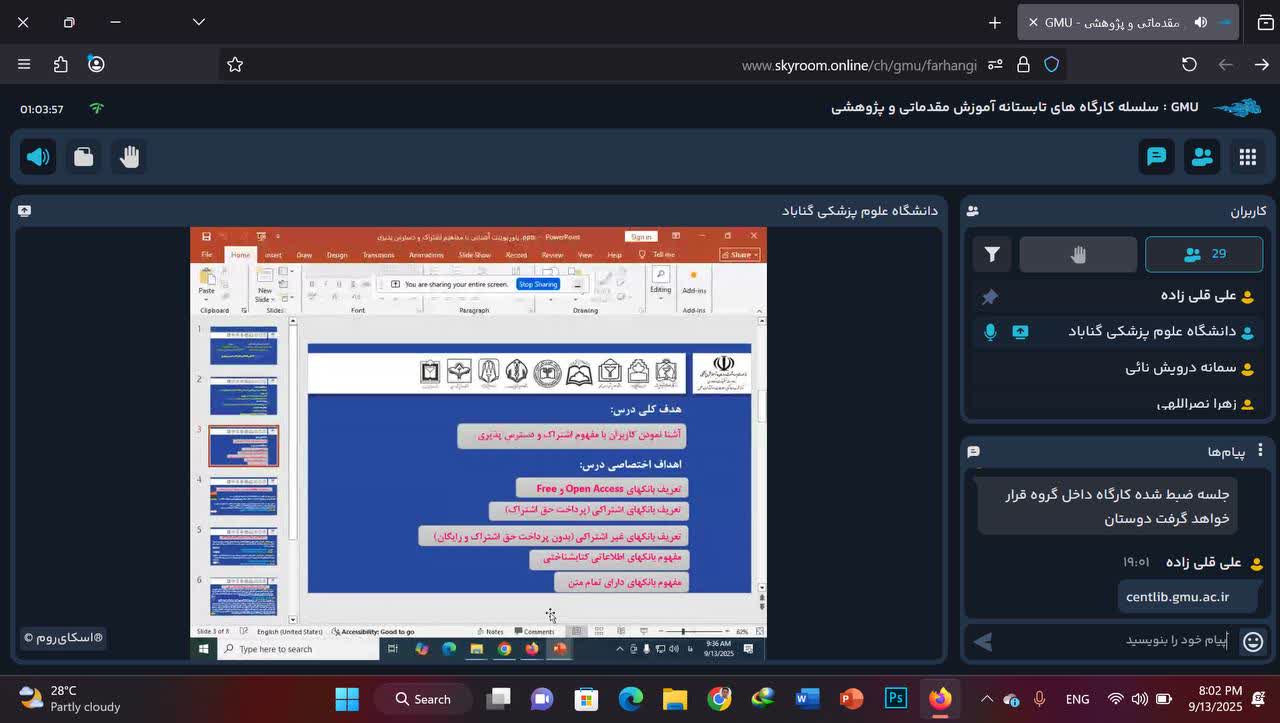Open the messages panel three-dot menu
Screen dimensions: 1280x723
pyautogui.click(x=1260, y=451)
